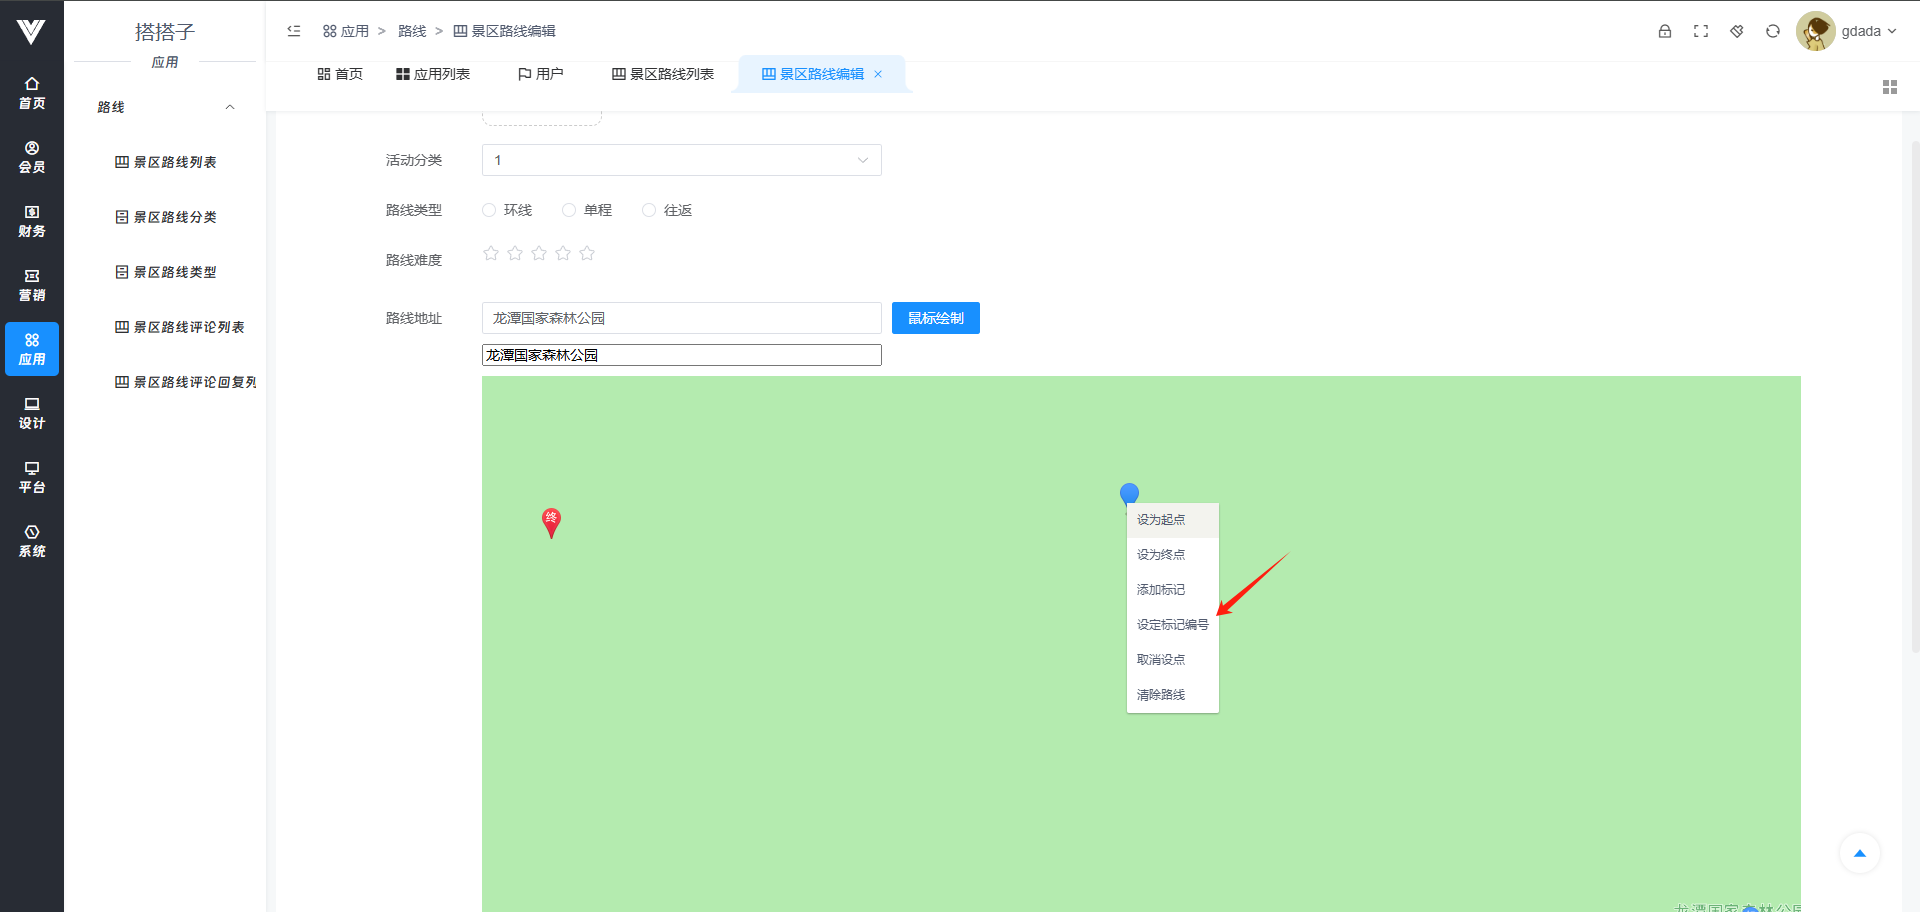Select the 往返 route type radio
1920x912 pixels.
[649, 210]
